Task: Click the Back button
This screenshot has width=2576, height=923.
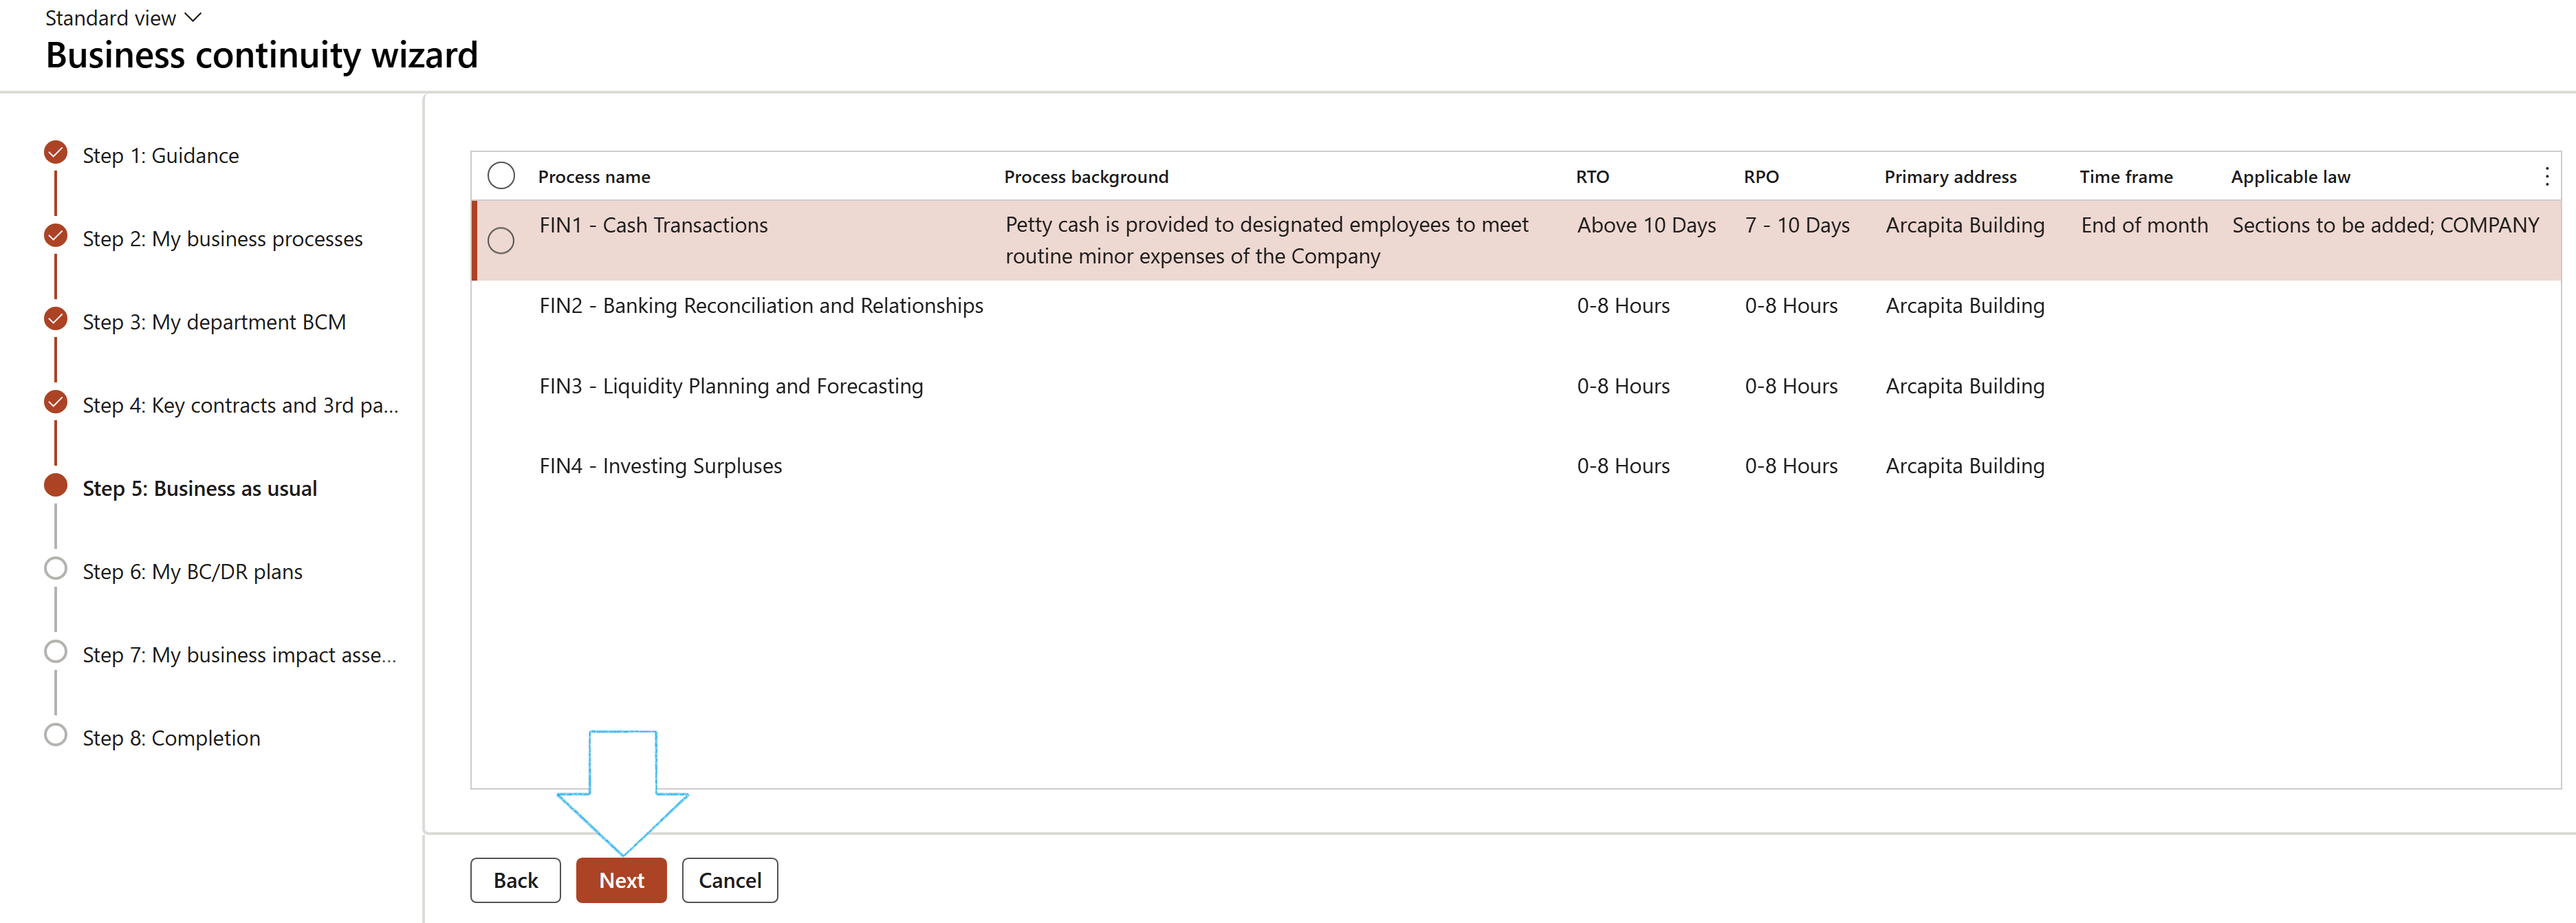Action: pyautogui.click(x=515, y=880)
